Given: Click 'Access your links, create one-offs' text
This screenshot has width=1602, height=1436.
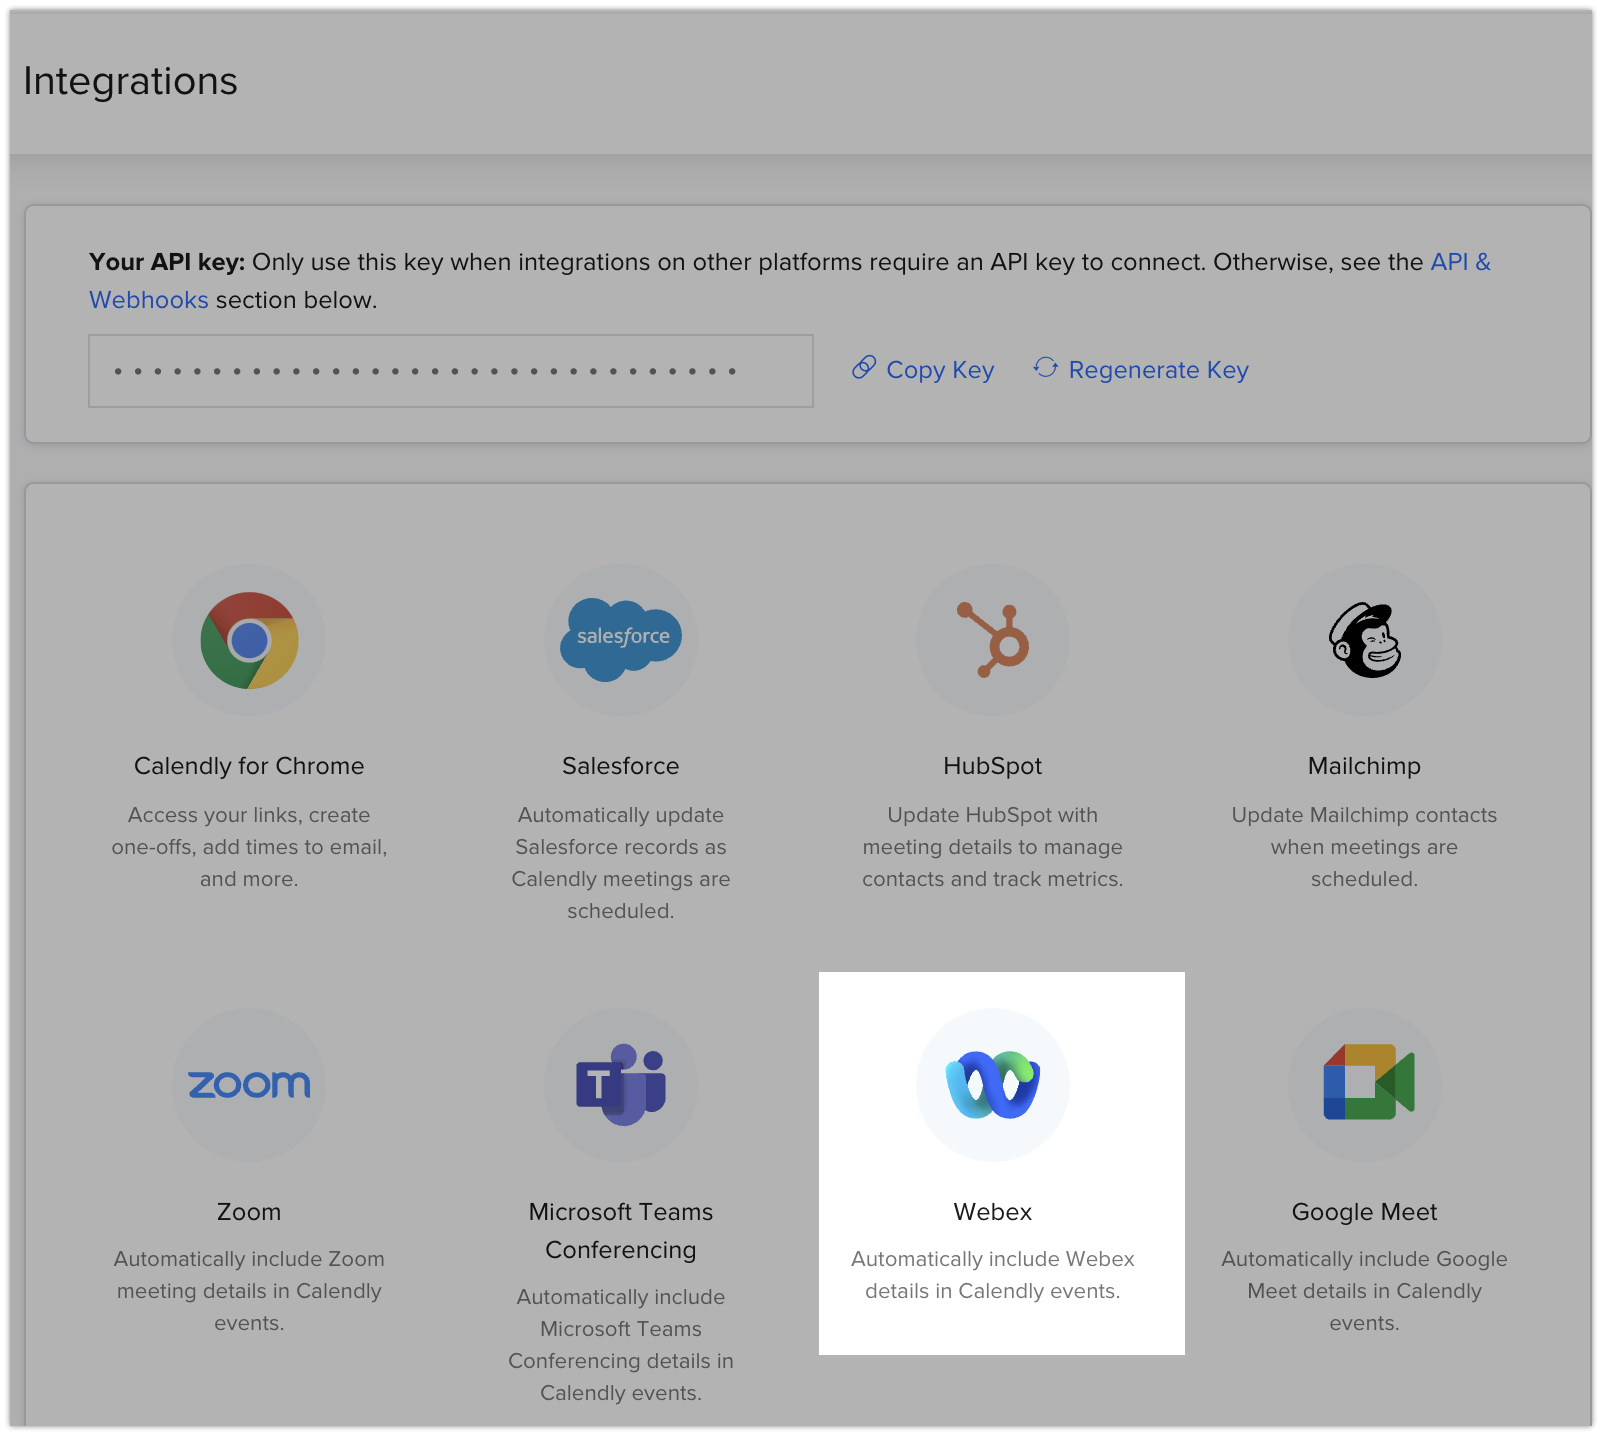Looking at the screenshot, I should (249, 847).
